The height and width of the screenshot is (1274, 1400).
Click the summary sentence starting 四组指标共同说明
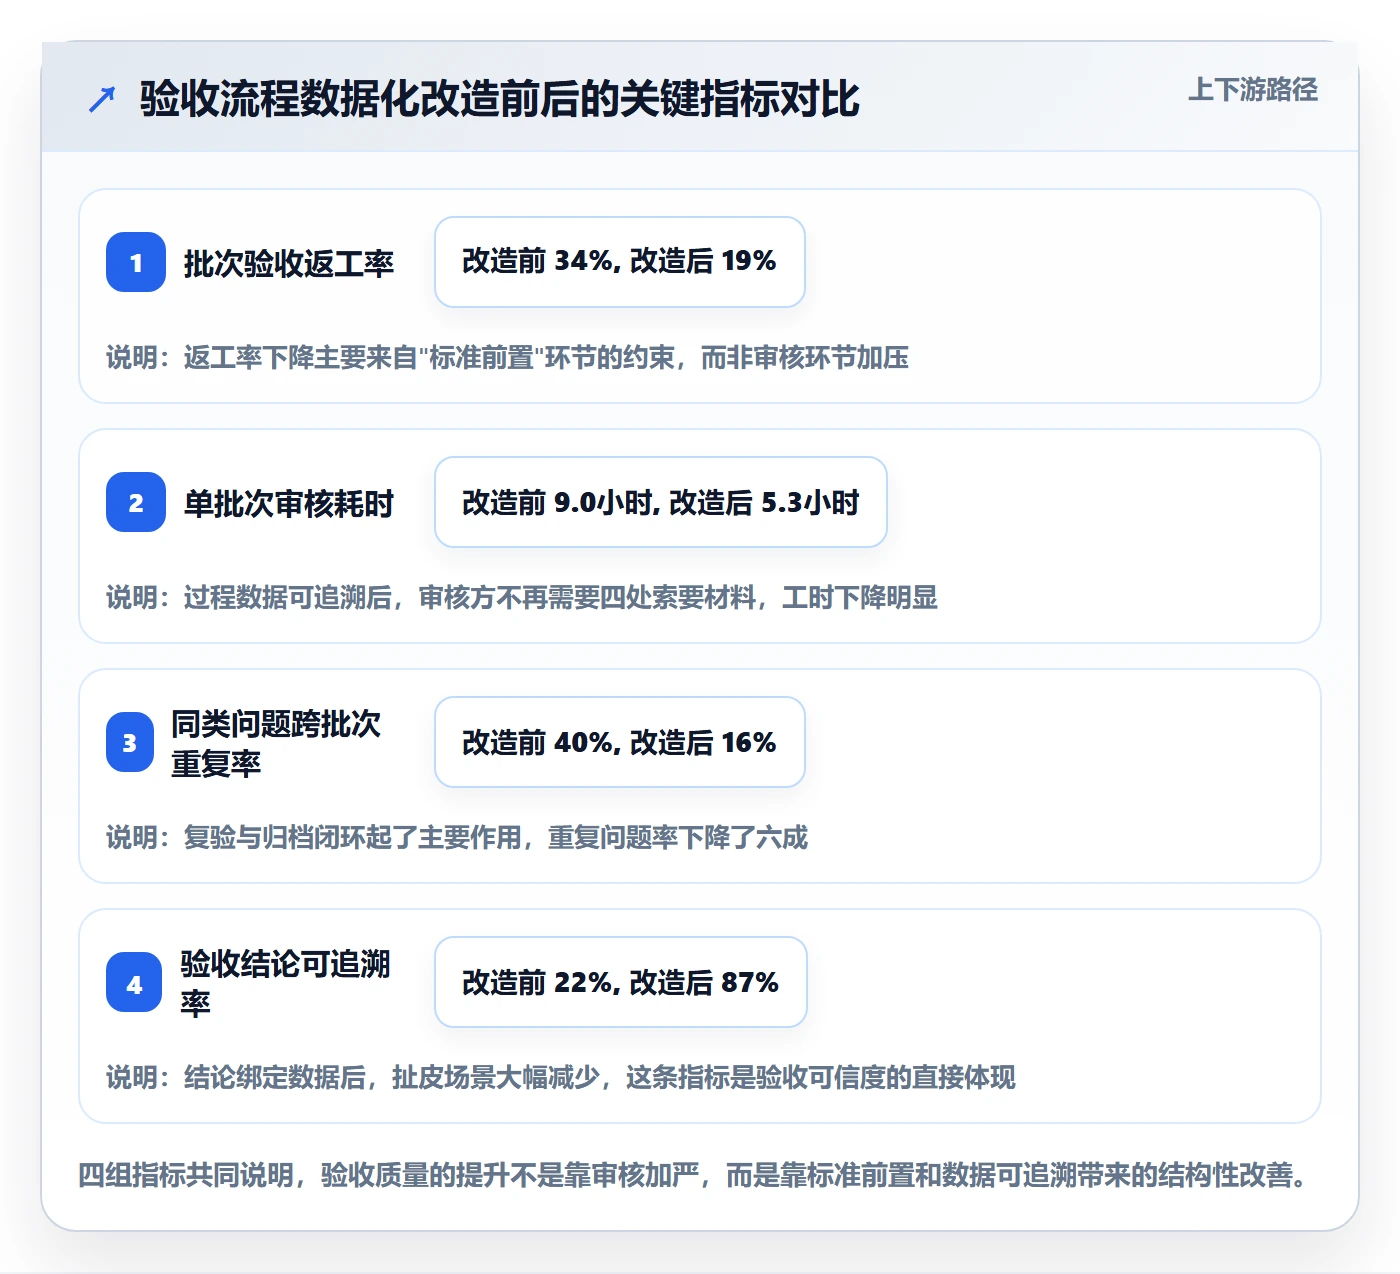[x=694, y=1175]
